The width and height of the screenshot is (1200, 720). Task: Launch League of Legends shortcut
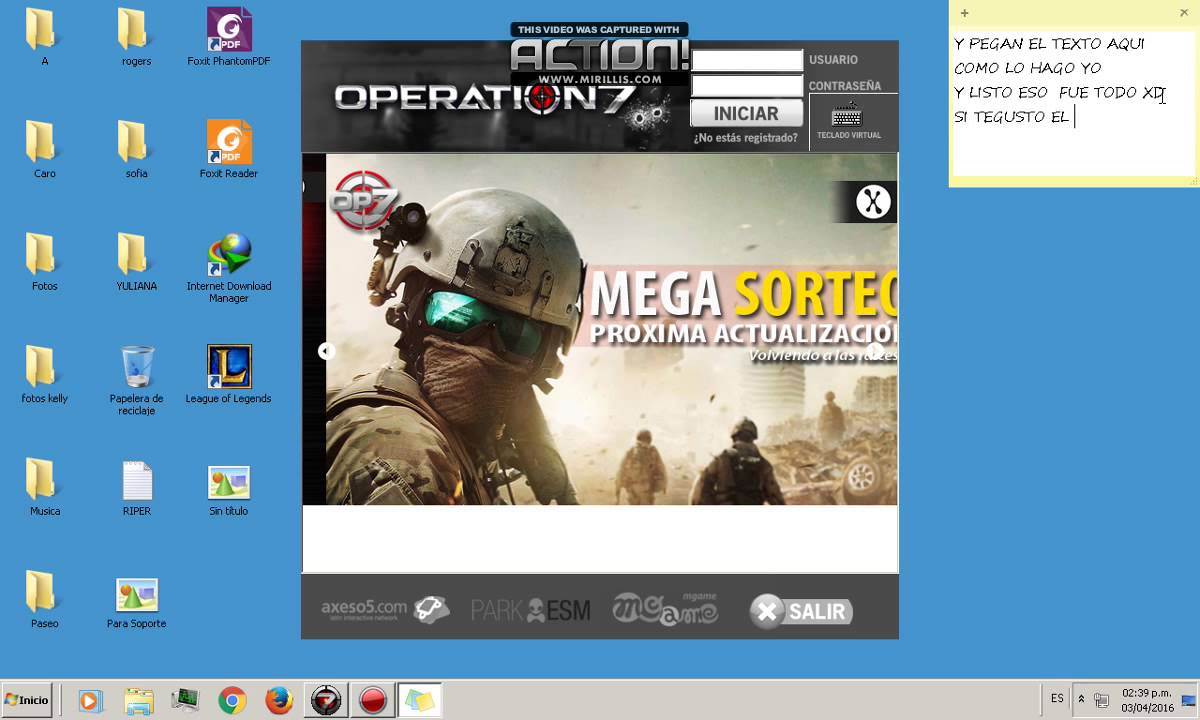[x=229, y=375]
